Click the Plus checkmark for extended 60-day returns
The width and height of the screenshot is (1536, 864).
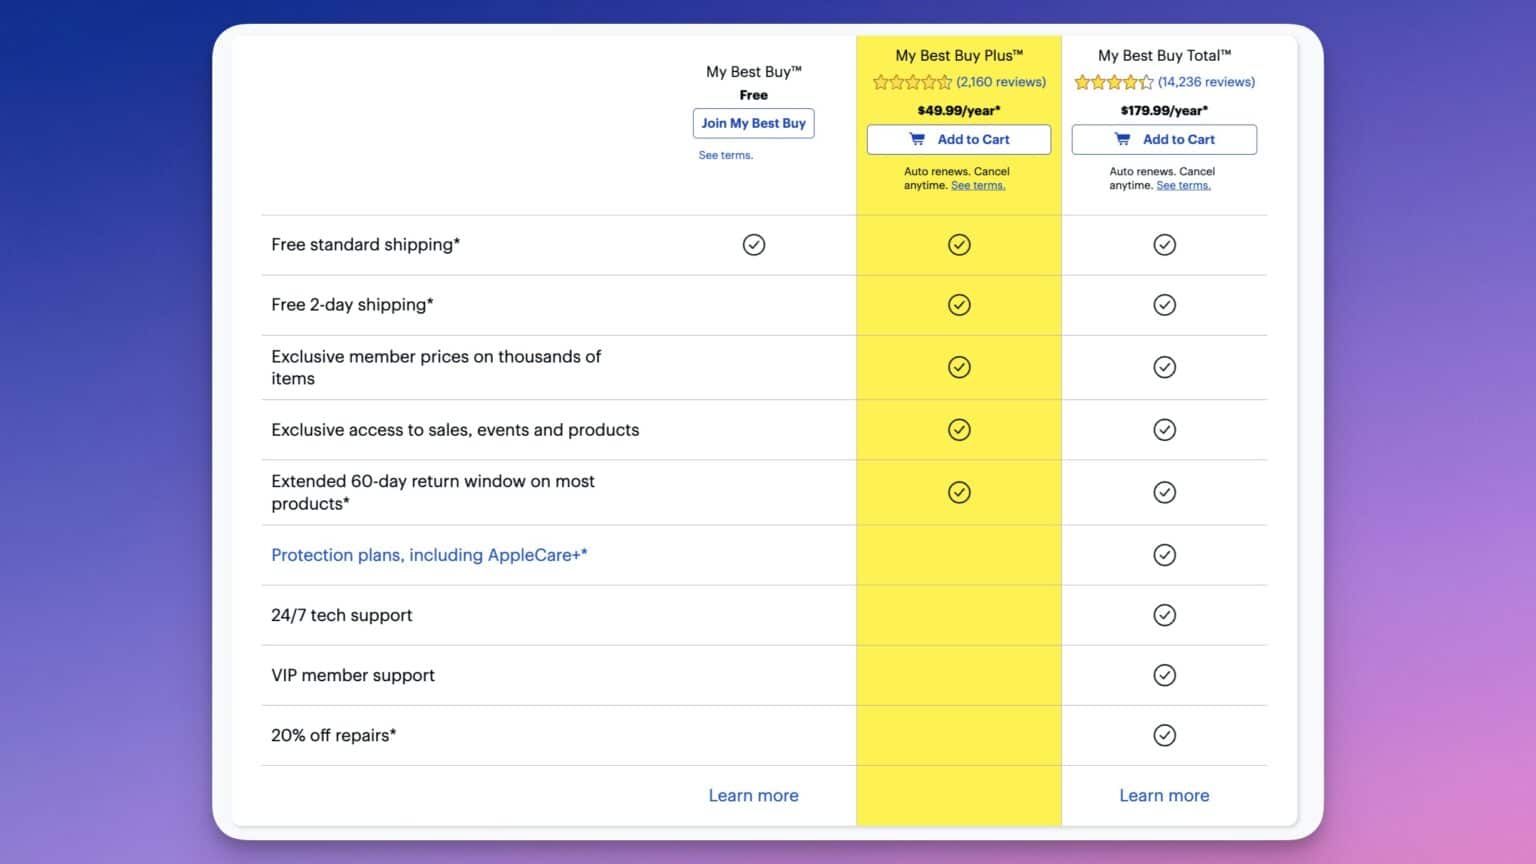coord(959,492)
